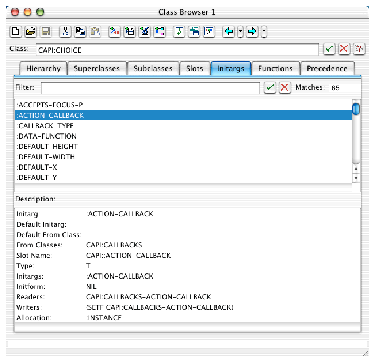Click the Filter text field
Viewport: 377px width, 364px height.
click(150, 88)
